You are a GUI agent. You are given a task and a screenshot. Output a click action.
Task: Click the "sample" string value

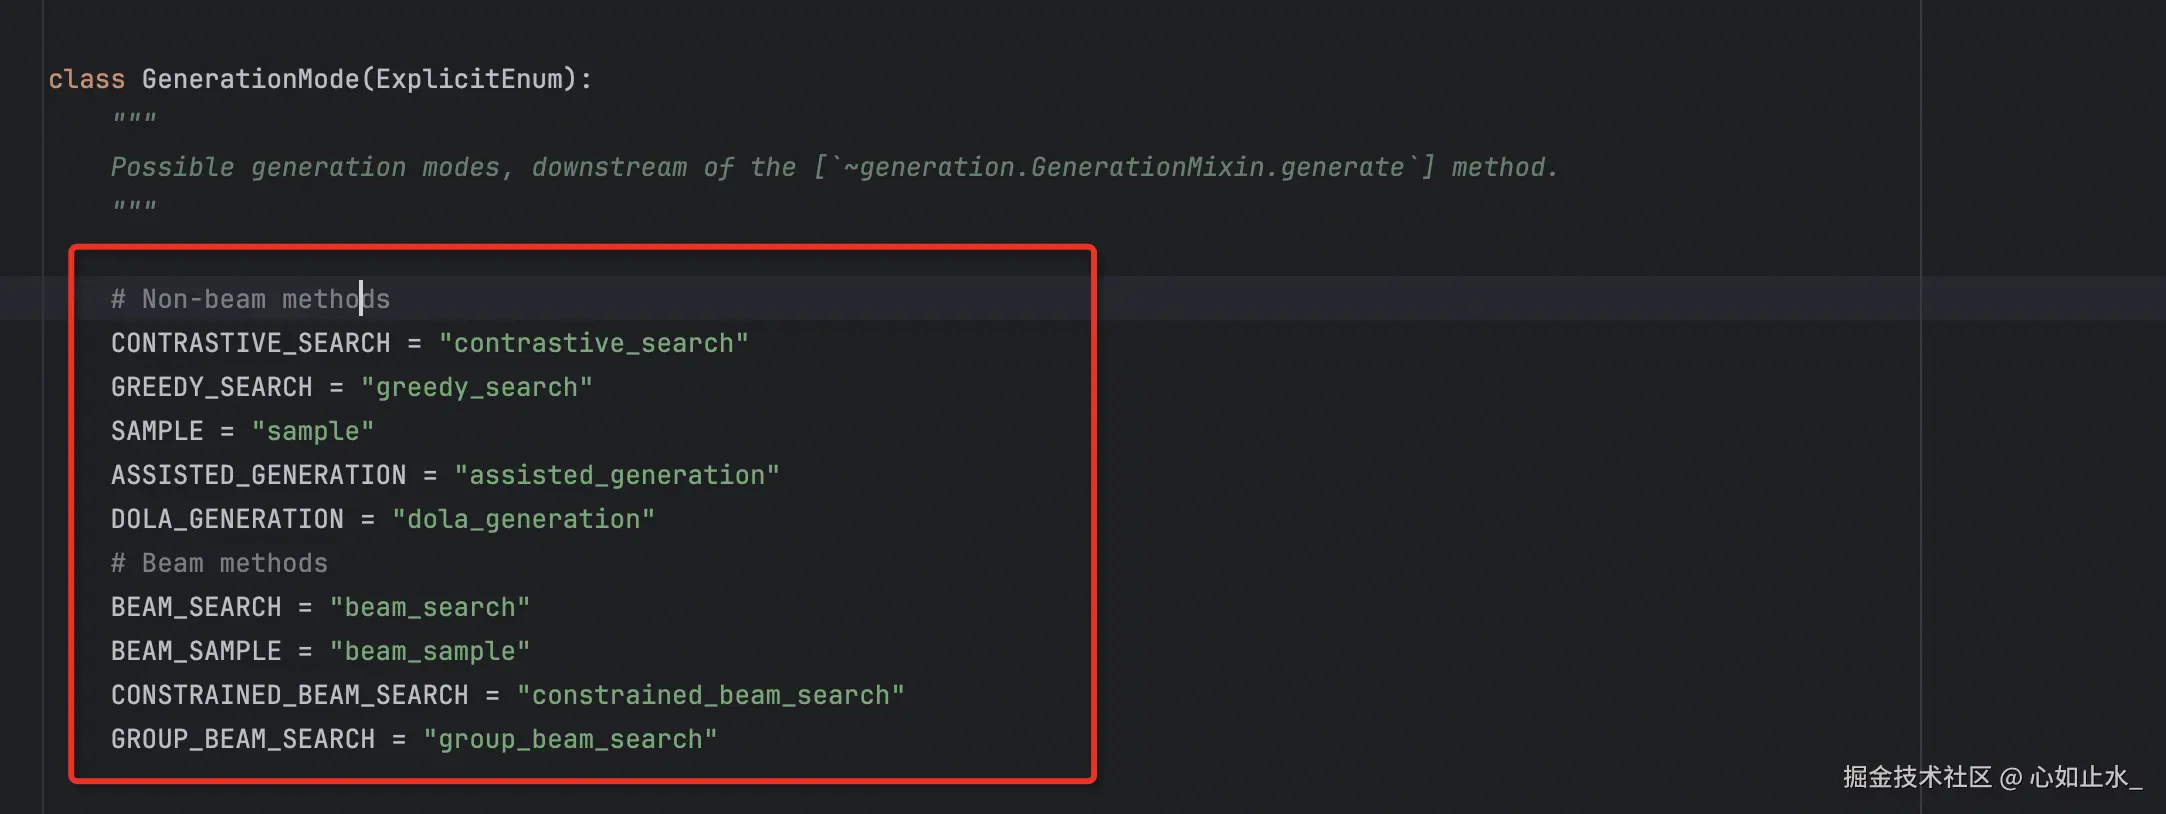313,431
